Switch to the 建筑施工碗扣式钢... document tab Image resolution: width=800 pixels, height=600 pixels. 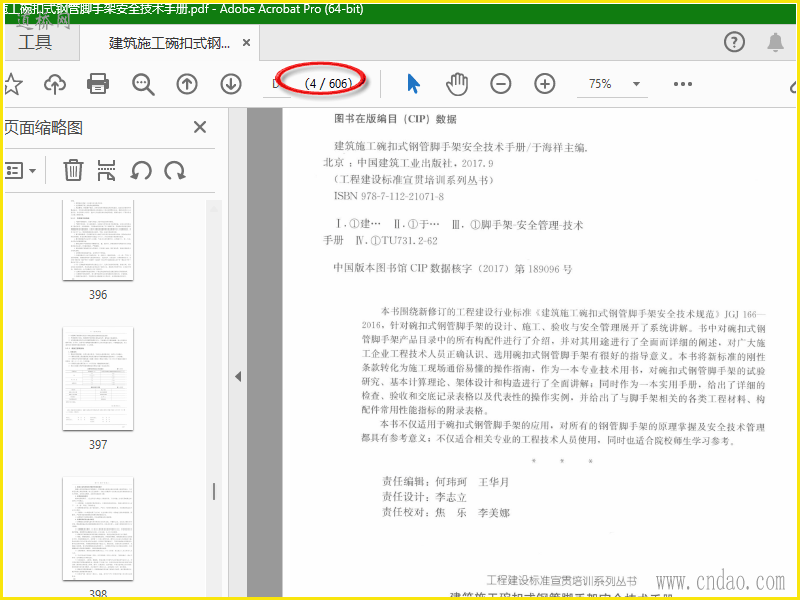[169, 43]
